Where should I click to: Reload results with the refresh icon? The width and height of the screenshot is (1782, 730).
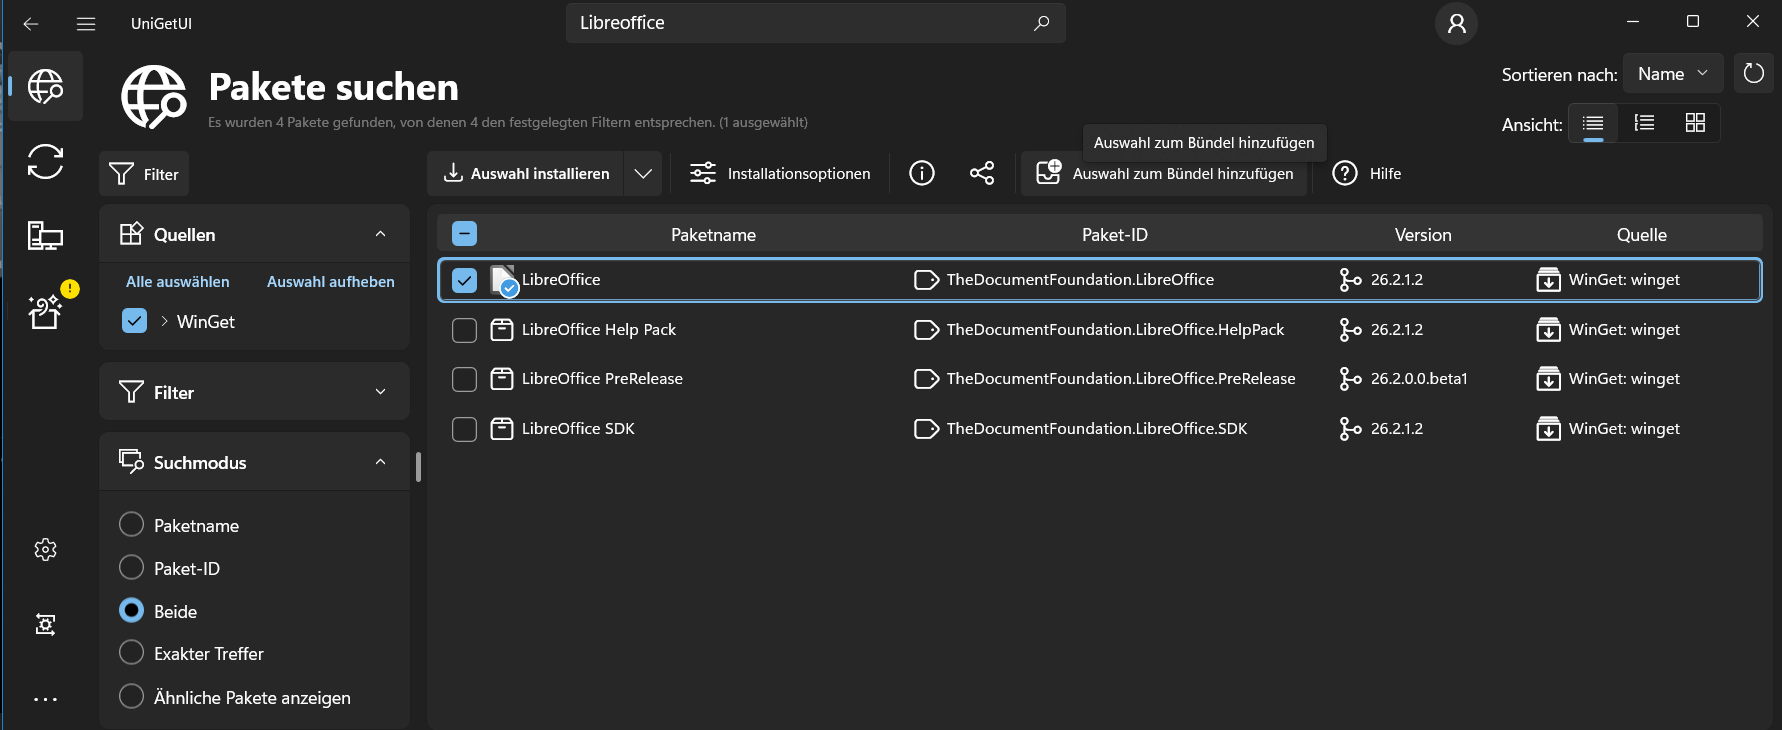pyautogui.click(x=1753, y=73)
